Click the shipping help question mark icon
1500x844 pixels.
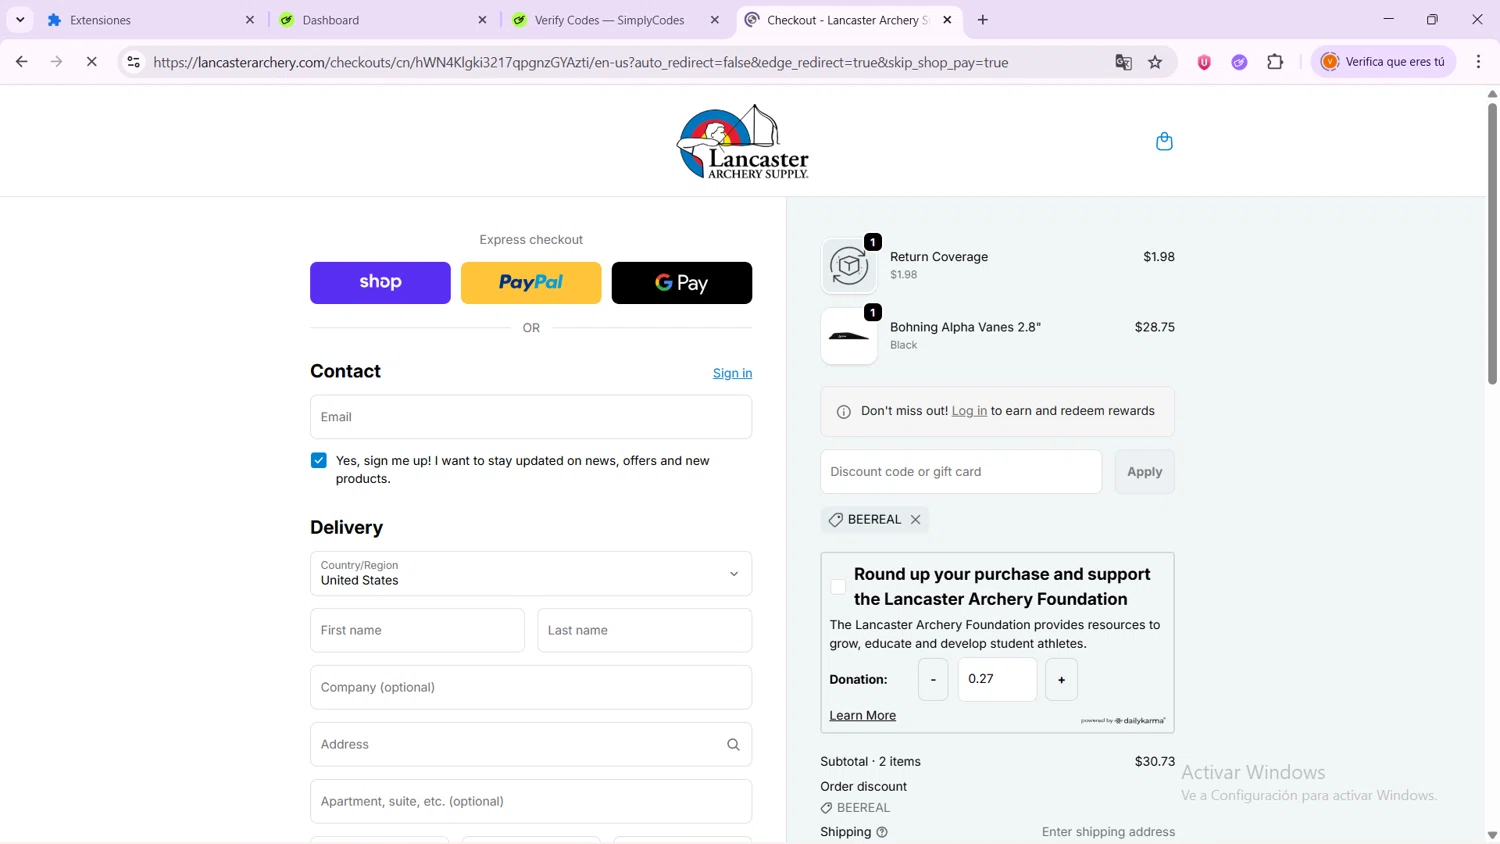pyautogui.click(x=882, y=832)
